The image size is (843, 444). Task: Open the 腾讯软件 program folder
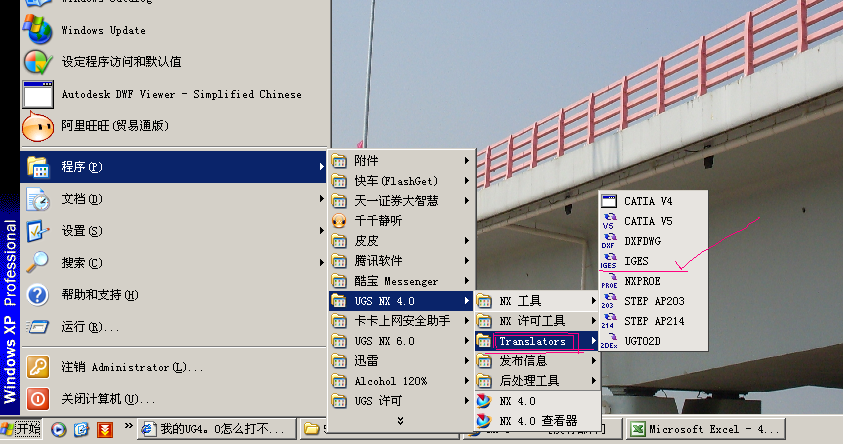click(402, 261)
